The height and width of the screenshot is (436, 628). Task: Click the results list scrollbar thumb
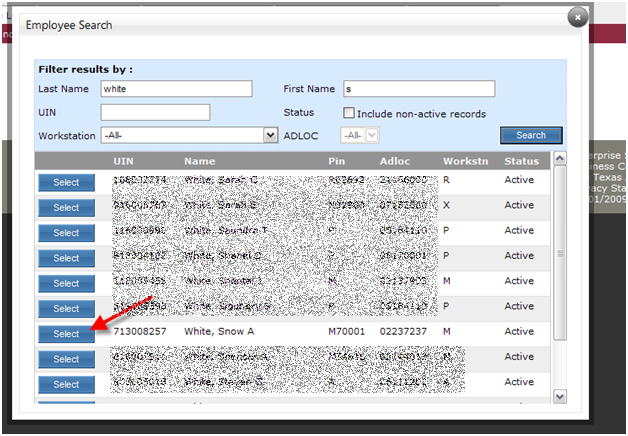559,250
